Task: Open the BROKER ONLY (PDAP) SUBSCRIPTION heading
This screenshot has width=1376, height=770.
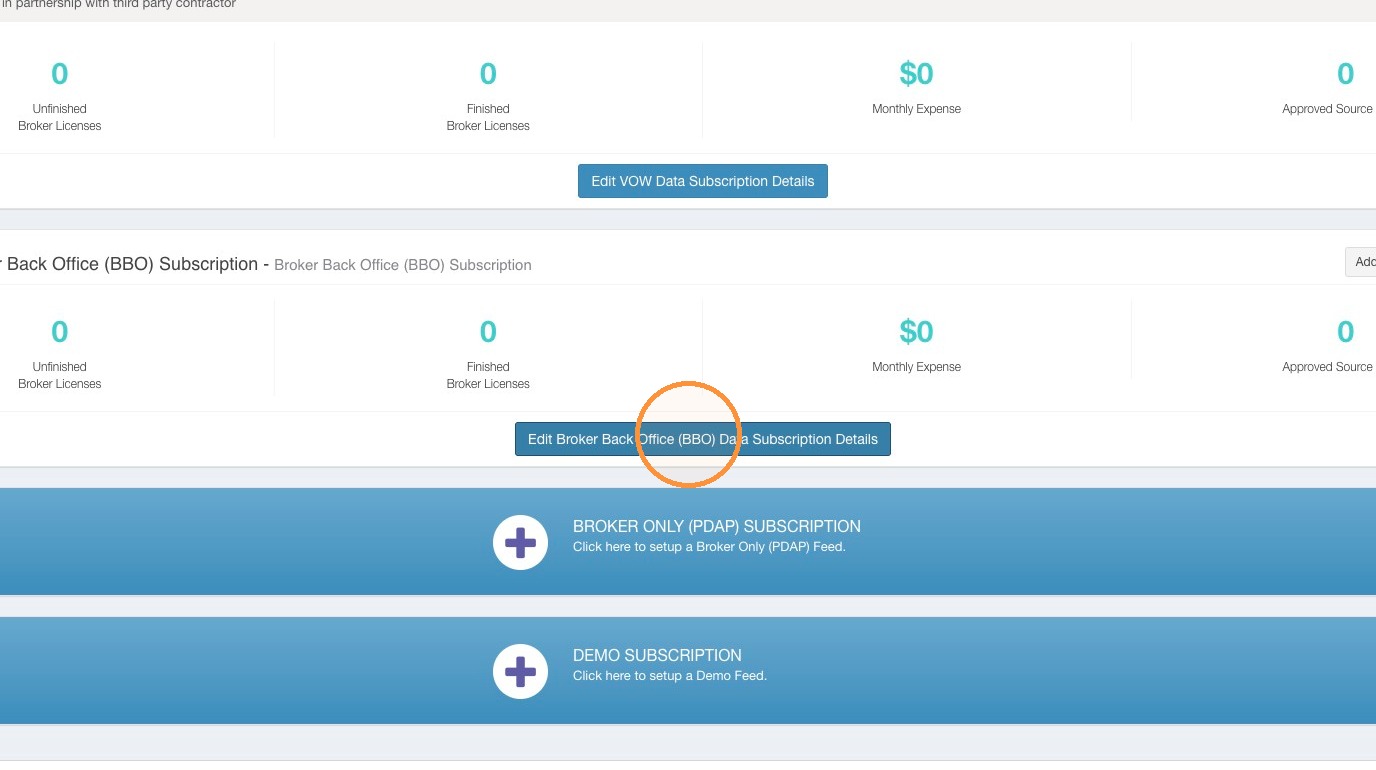Action: (717, 526)
